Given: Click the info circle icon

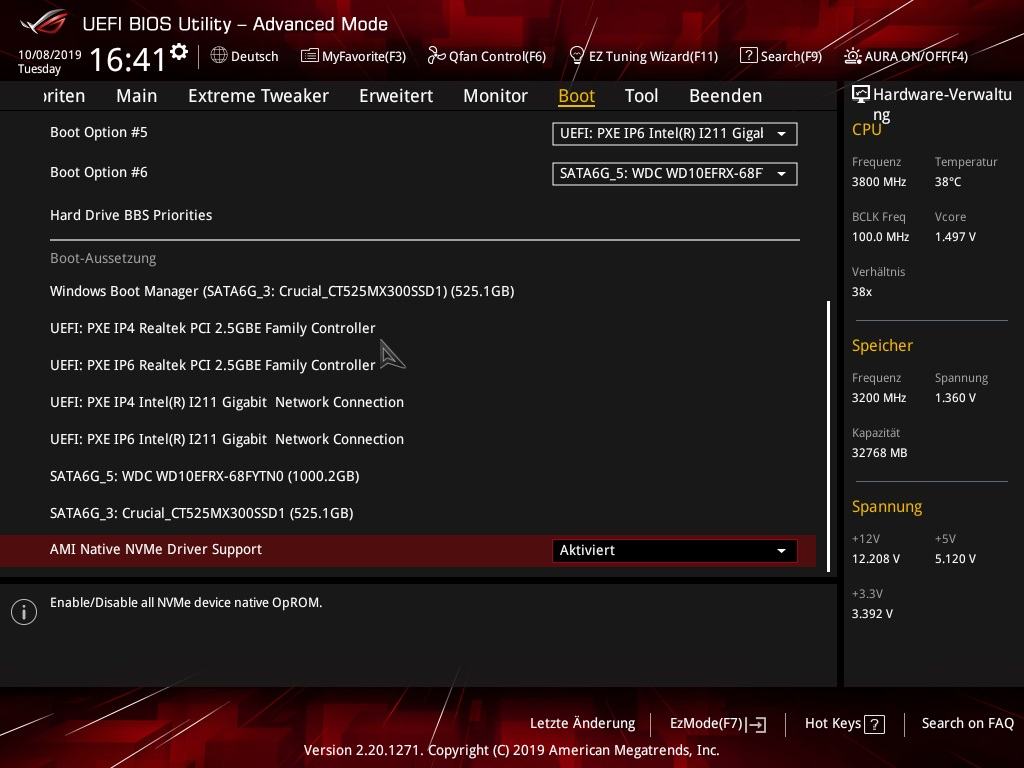Looking at the screenshot, I should [24, 612].
